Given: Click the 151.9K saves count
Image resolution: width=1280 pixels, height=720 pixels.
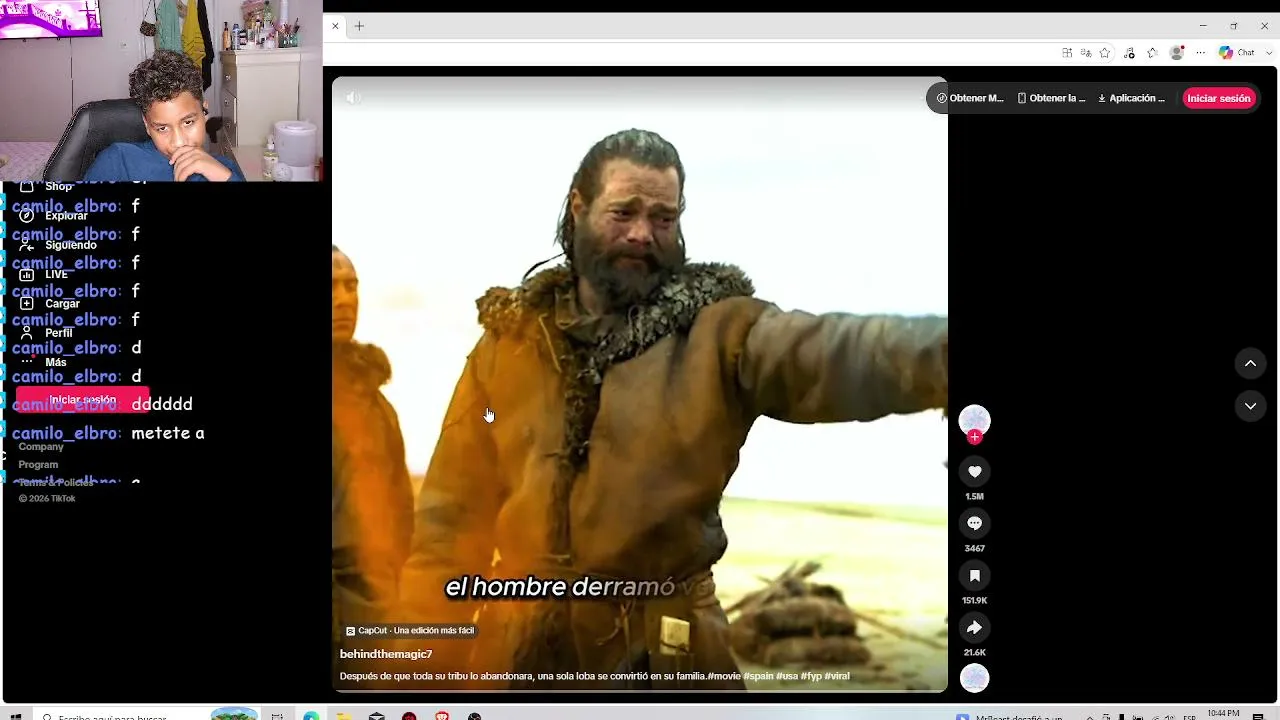Looking at the screenshot, I should tap(974, 601).
